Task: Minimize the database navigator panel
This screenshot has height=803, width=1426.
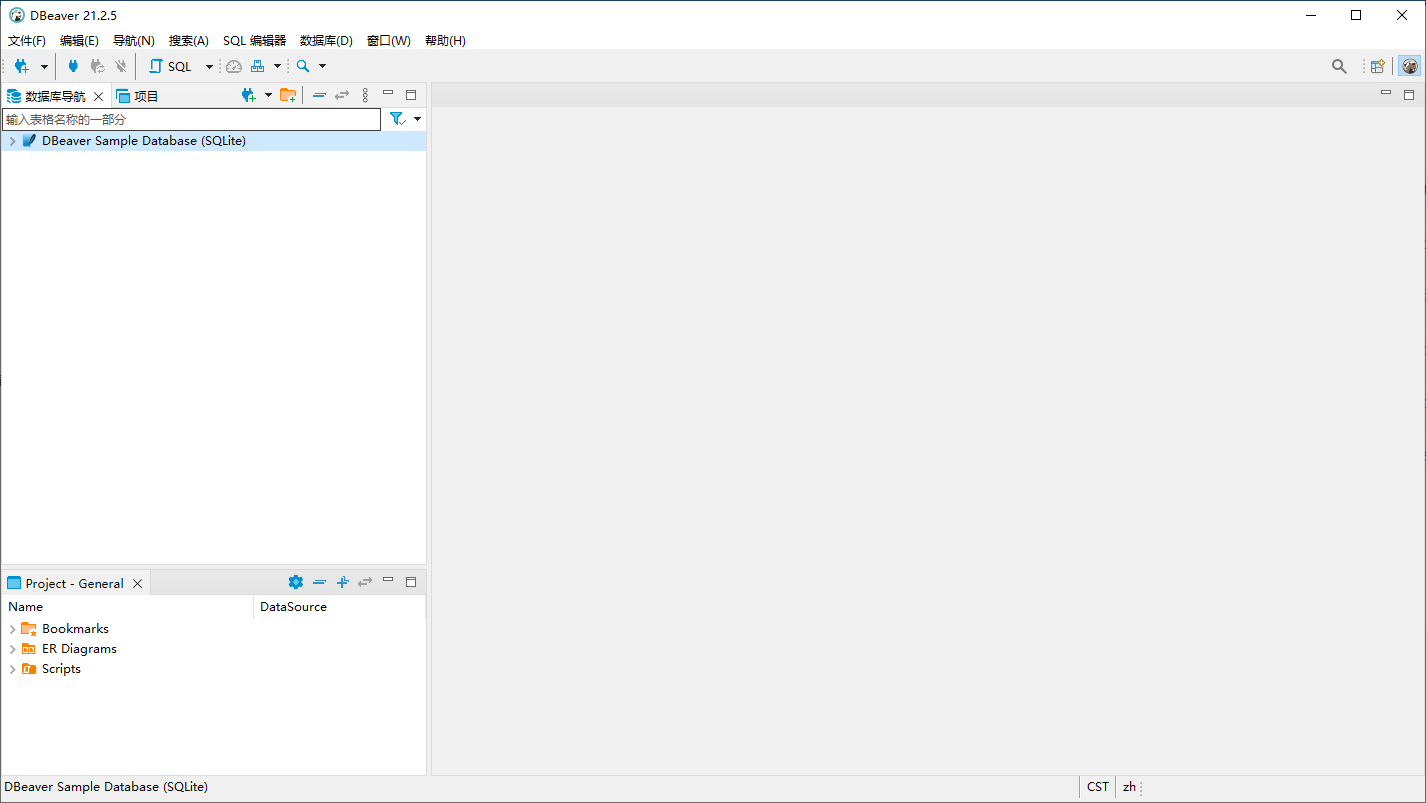Action: tap(388, 94)
